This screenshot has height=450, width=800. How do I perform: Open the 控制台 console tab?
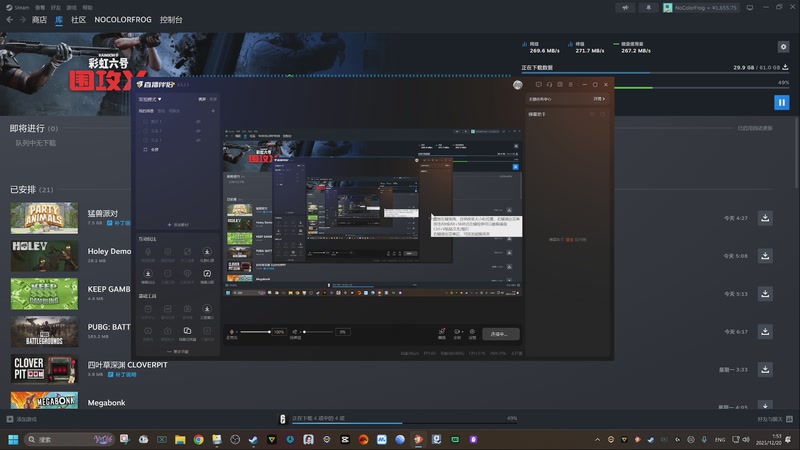pyautogui.click(x=171, y=19)
